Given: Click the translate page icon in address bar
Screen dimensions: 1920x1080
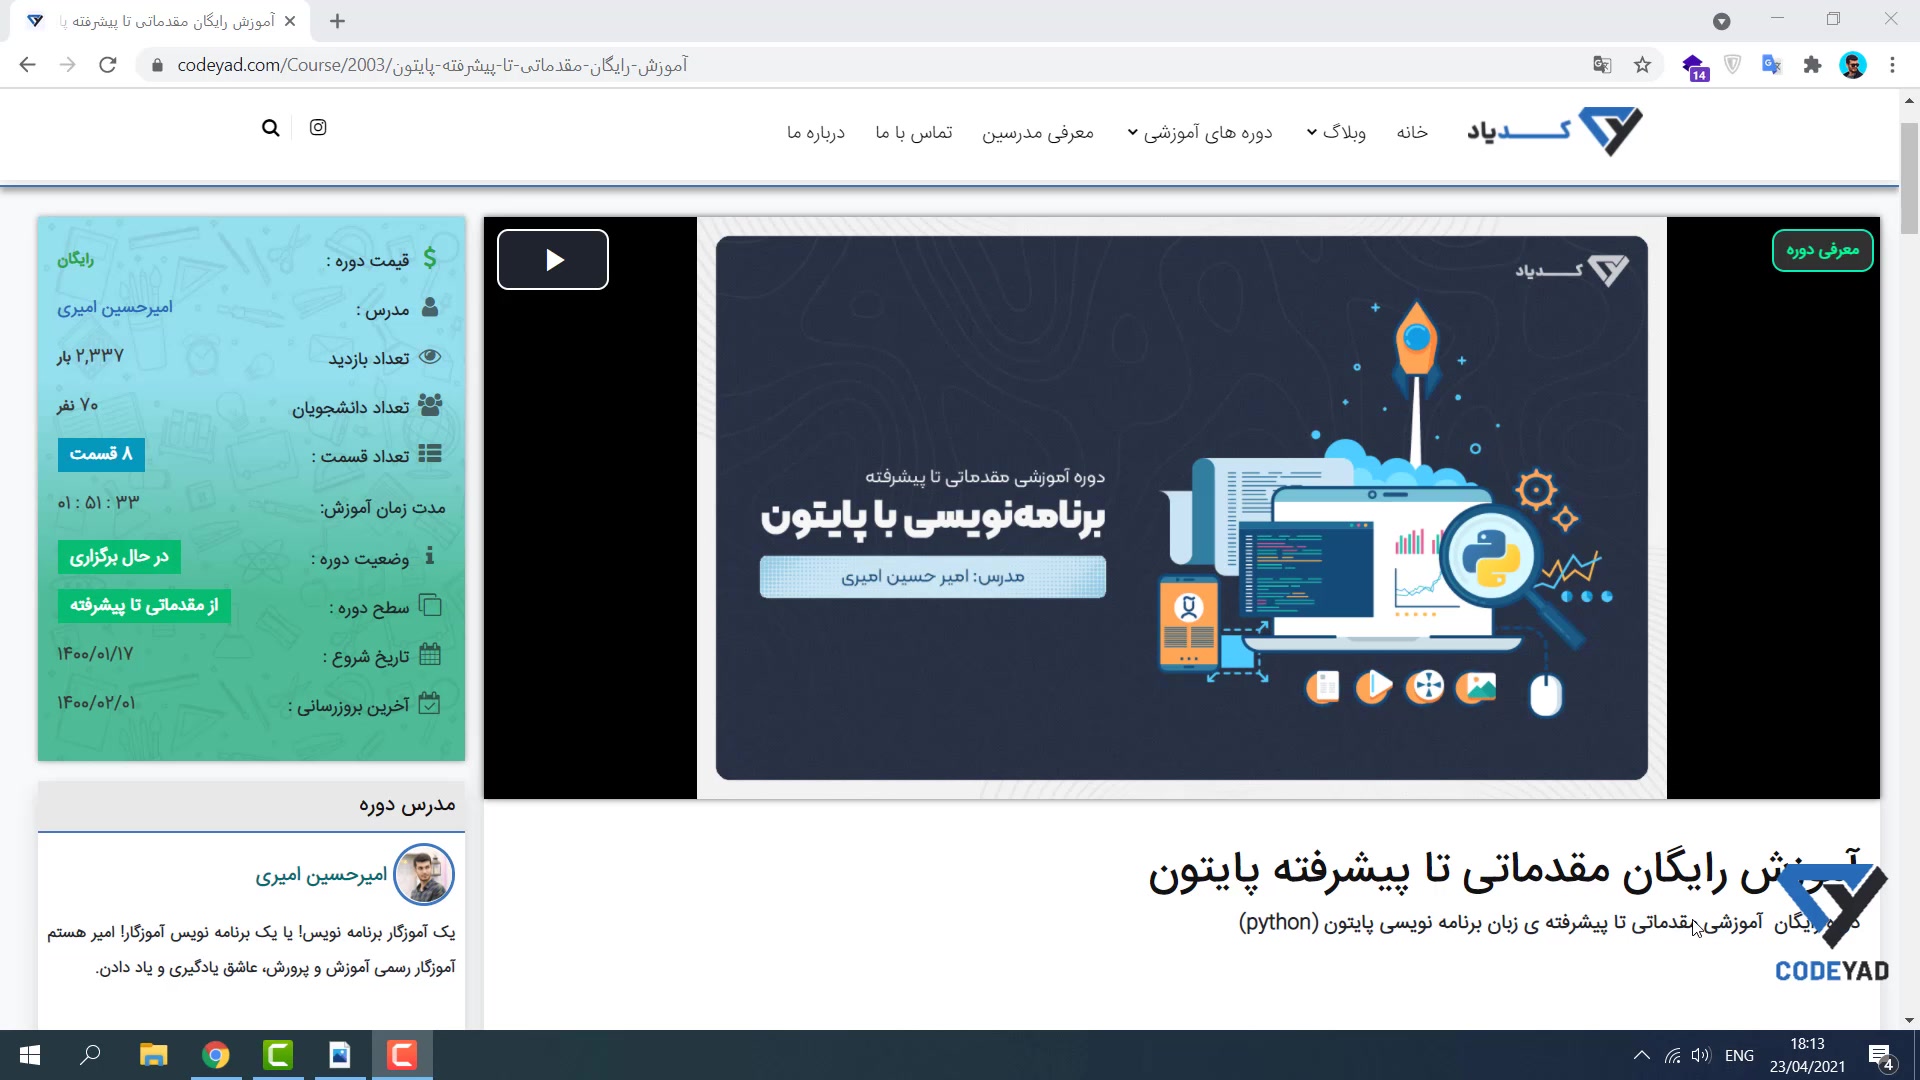Looking at the screenshot, I should [1602, 65].
